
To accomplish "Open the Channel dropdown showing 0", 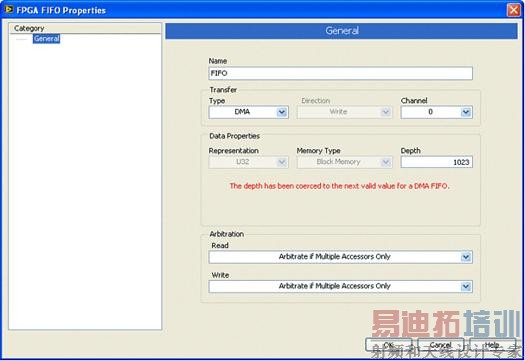I will pos(437,112).
